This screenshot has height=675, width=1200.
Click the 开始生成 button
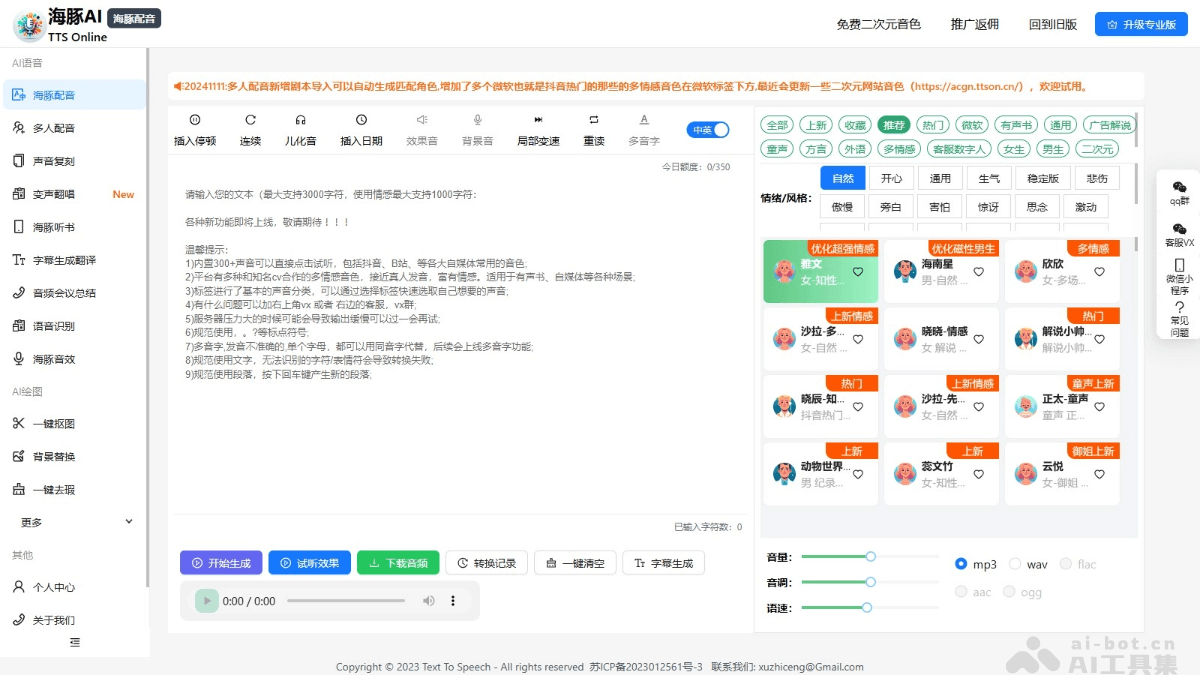coord(220,562)
